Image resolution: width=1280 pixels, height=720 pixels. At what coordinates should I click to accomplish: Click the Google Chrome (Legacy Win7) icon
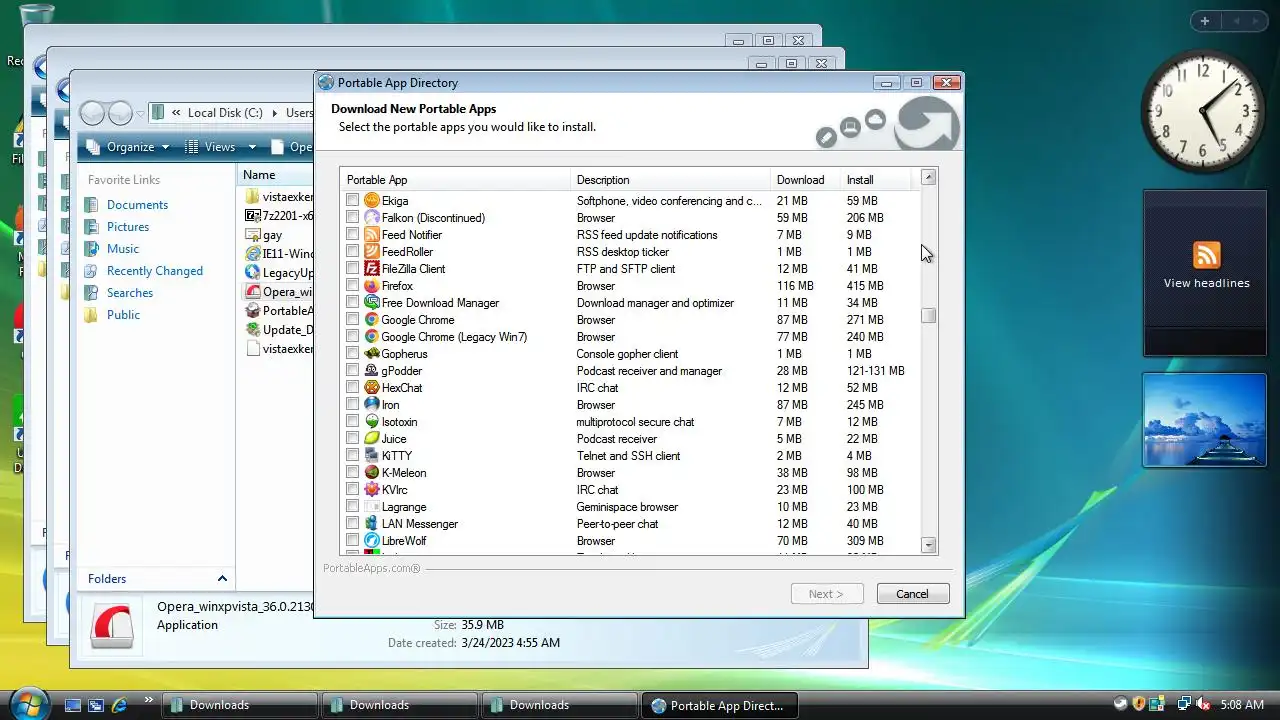pyautogui.click(x=372, y=337)
